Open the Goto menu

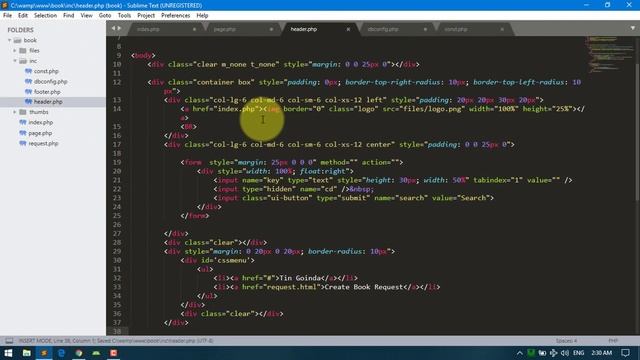105,16
